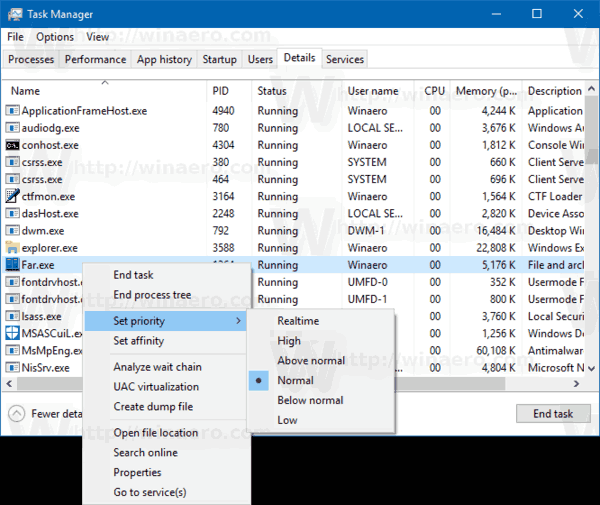Switch to the Users tab

260,59
